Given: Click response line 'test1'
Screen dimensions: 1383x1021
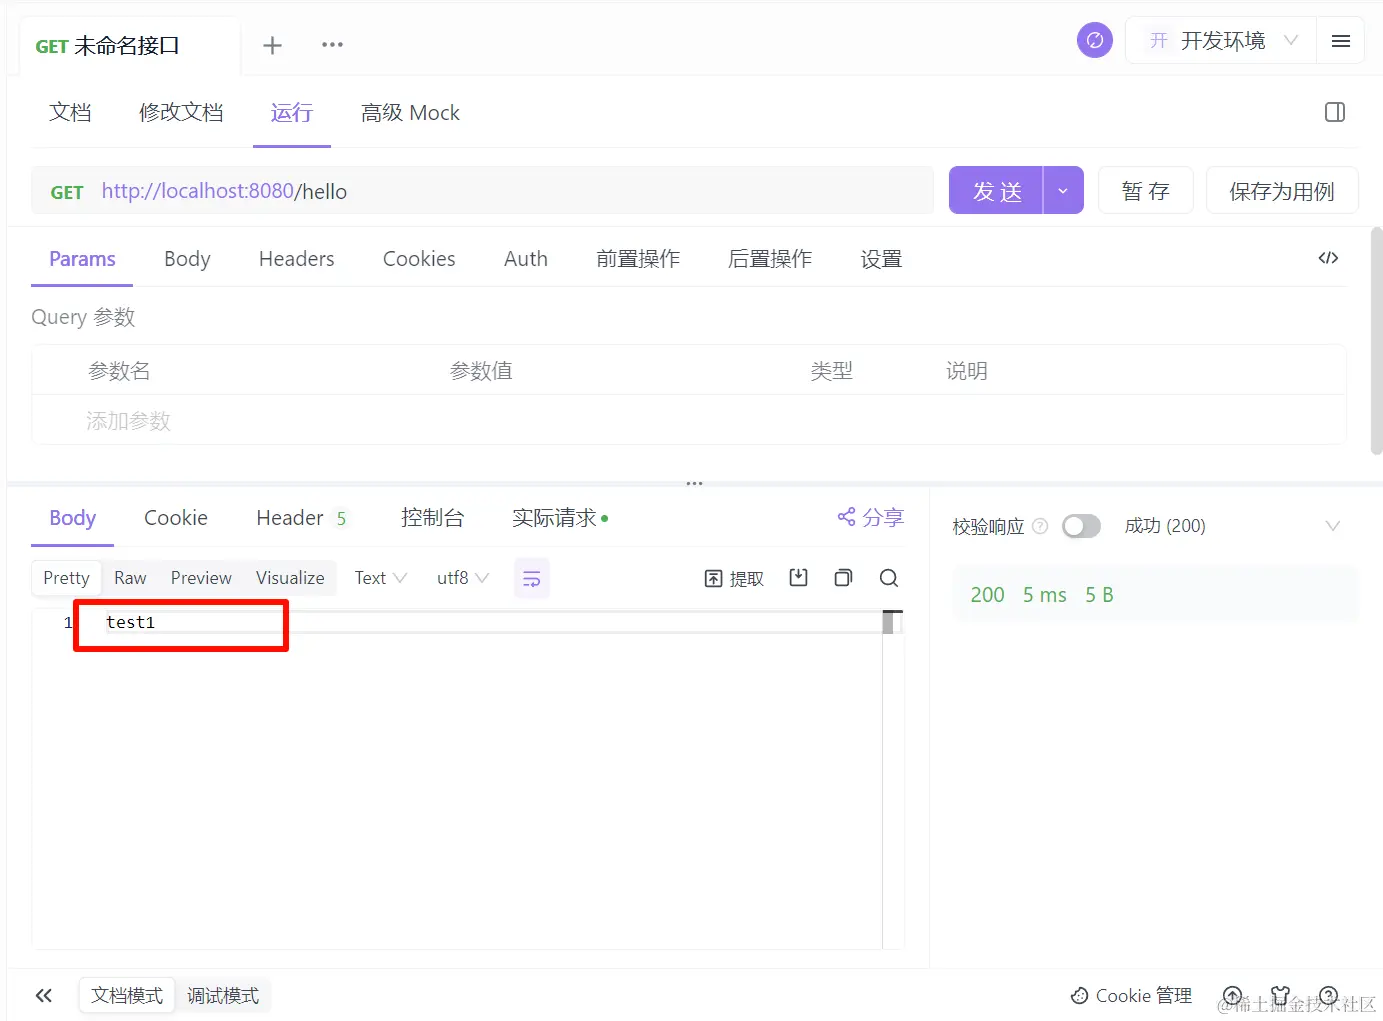Looking at the screenshot, I should [x=131, y=622].
